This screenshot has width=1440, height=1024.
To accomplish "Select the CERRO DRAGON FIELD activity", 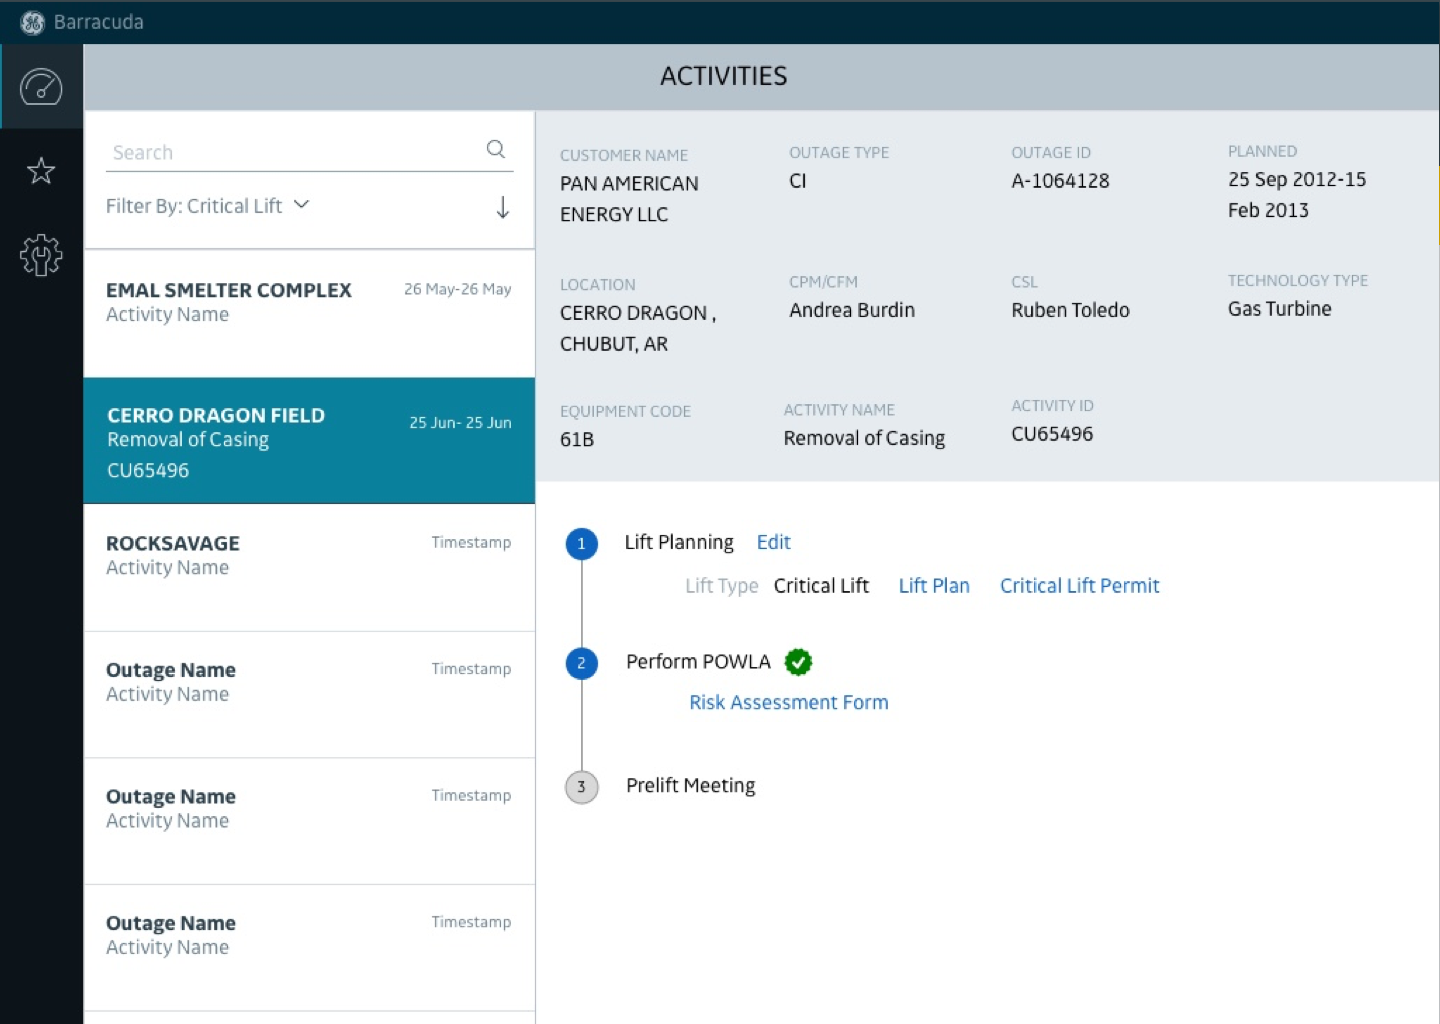I will 309,441.
